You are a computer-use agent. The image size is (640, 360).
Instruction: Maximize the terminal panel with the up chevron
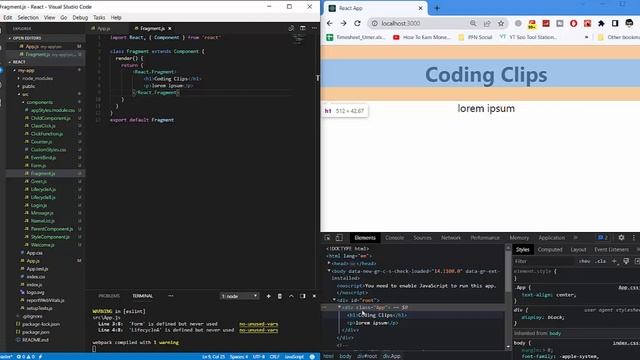pyautogui.click(x=291, y=296)
